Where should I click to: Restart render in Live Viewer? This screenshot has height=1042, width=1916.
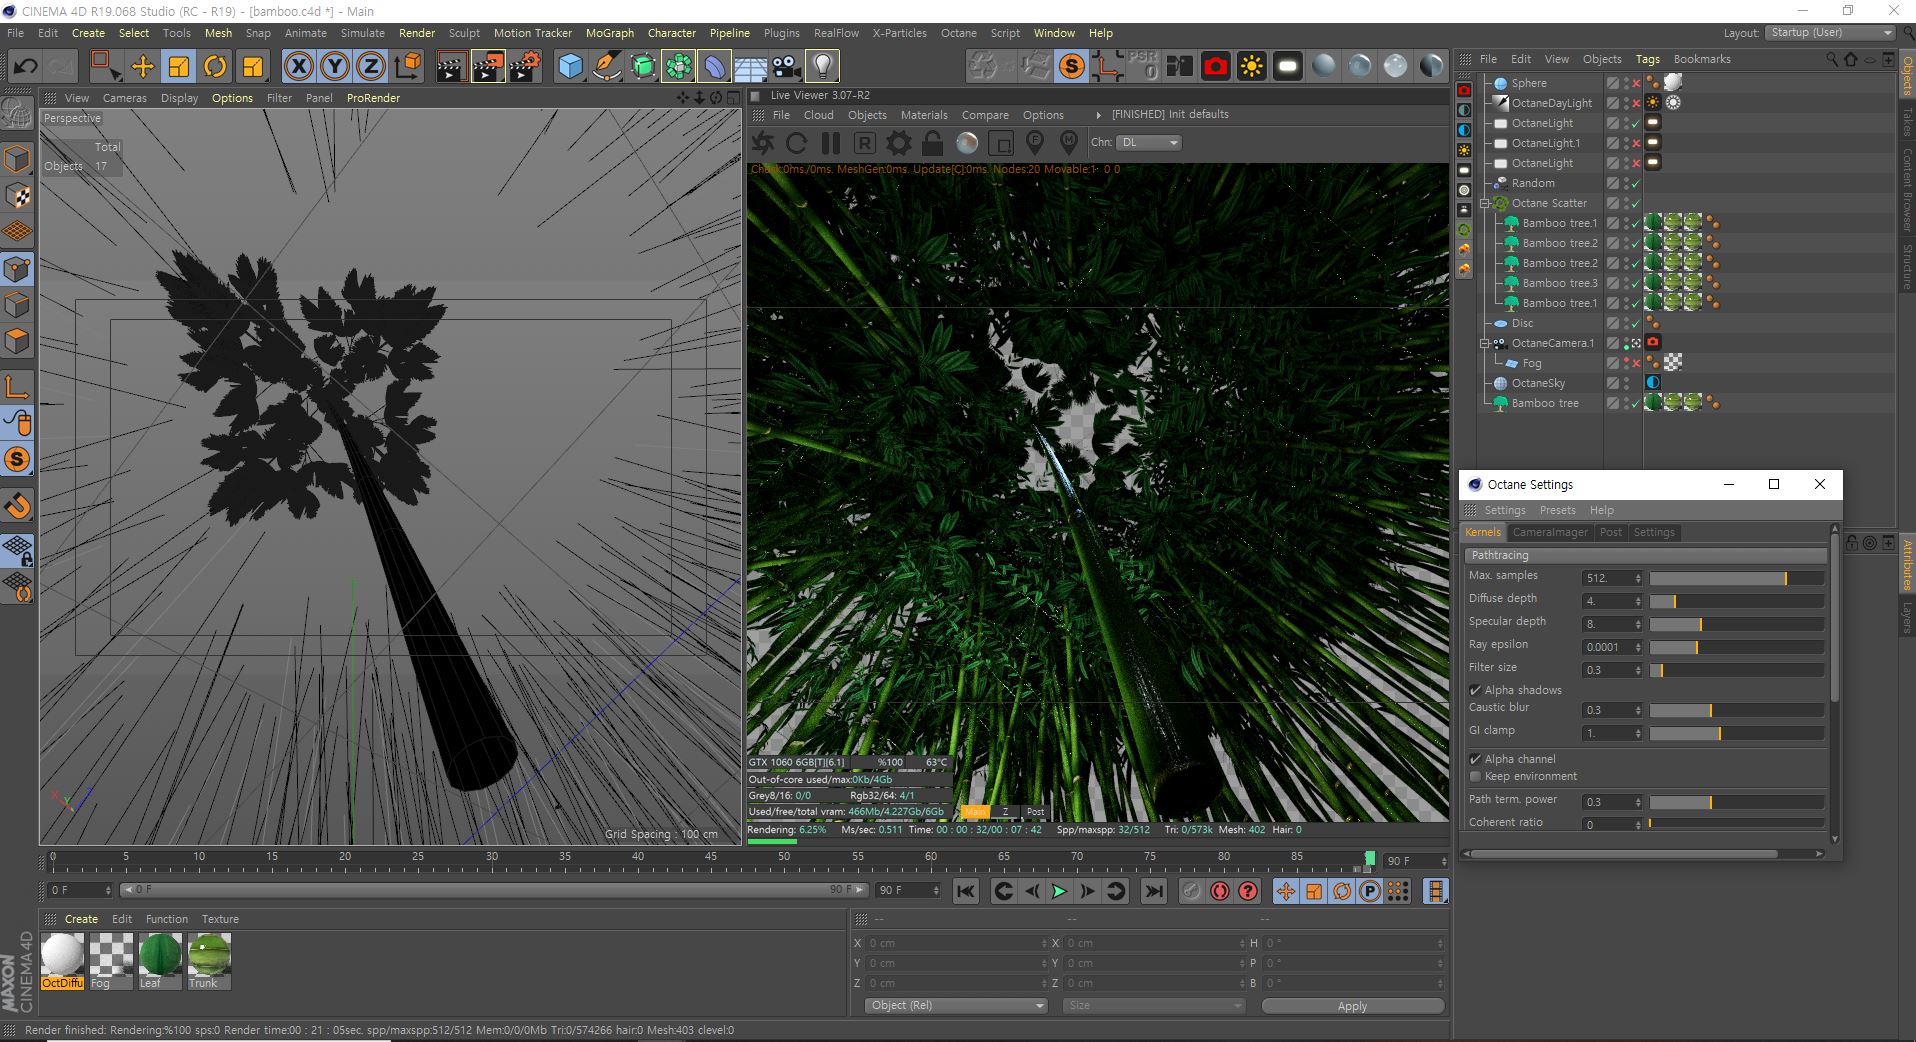pos(796,143)
